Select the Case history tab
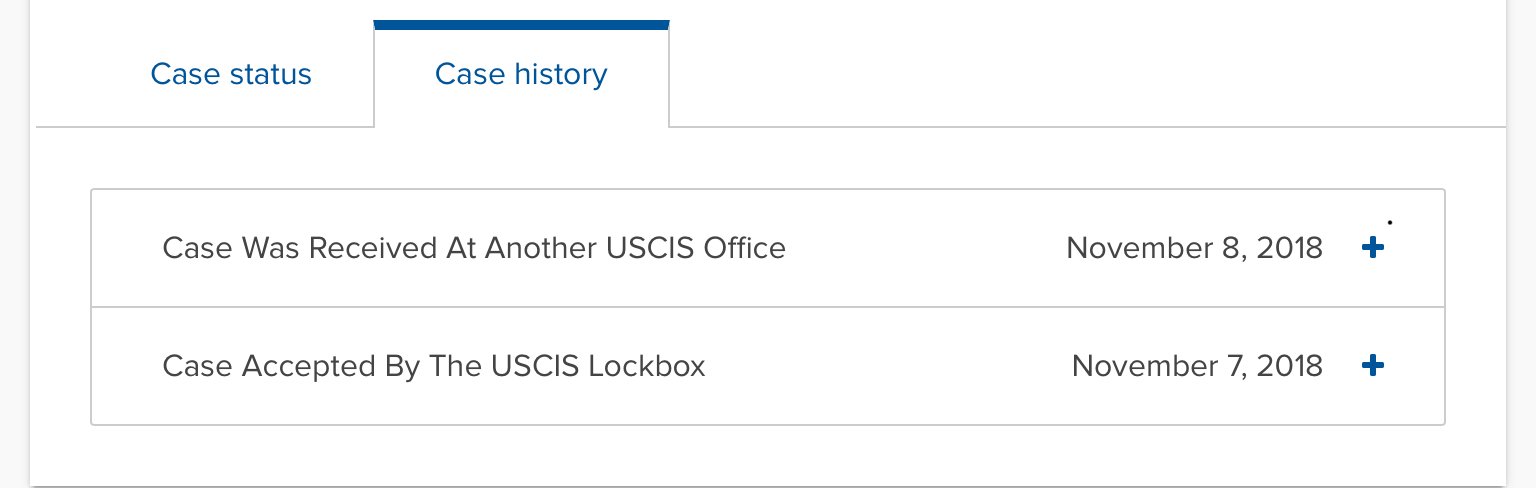1536x488 pixels. pos(521,75)
